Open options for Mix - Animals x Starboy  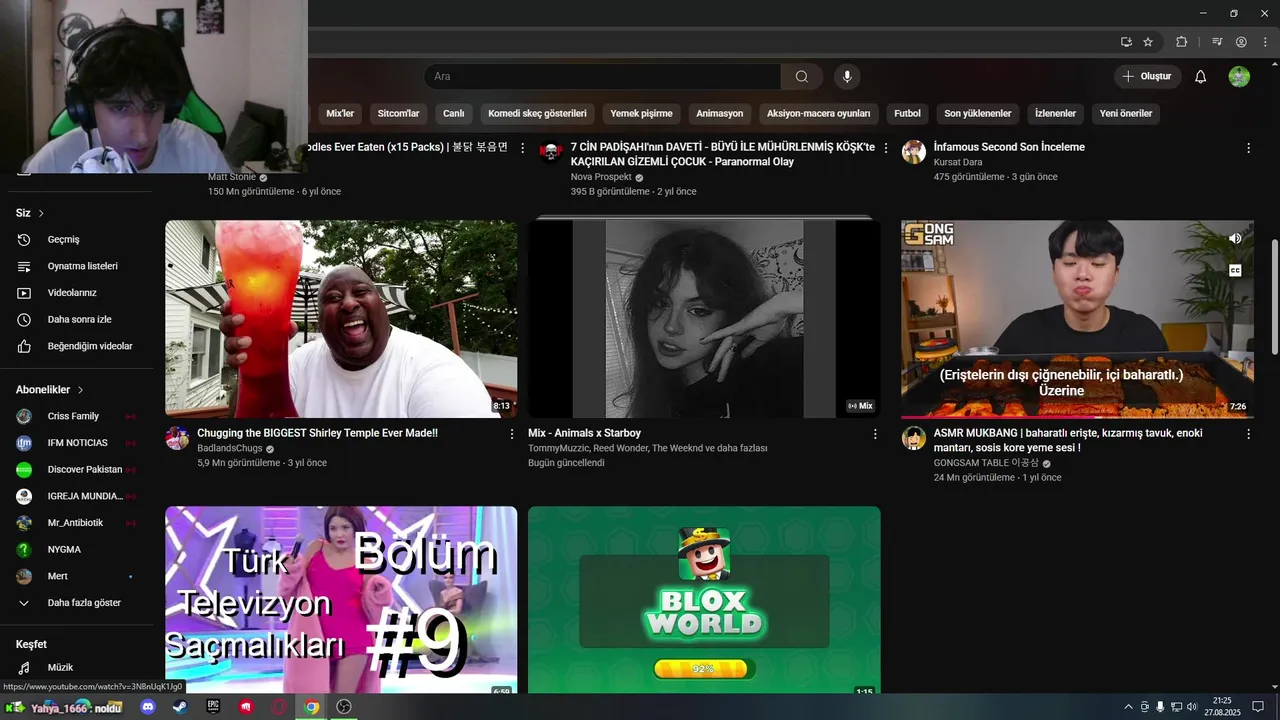(x=875, y=434)
